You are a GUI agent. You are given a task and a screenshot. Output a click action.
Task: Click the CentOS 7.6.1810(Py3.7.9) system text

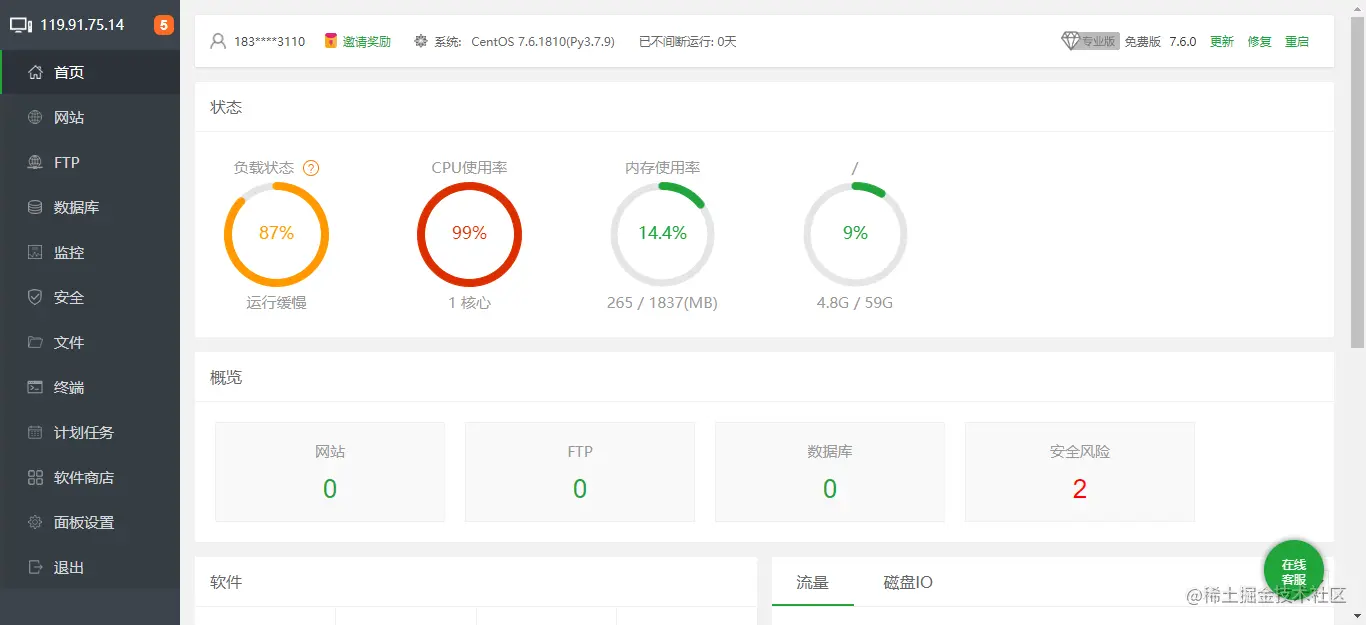coord(543,41)
